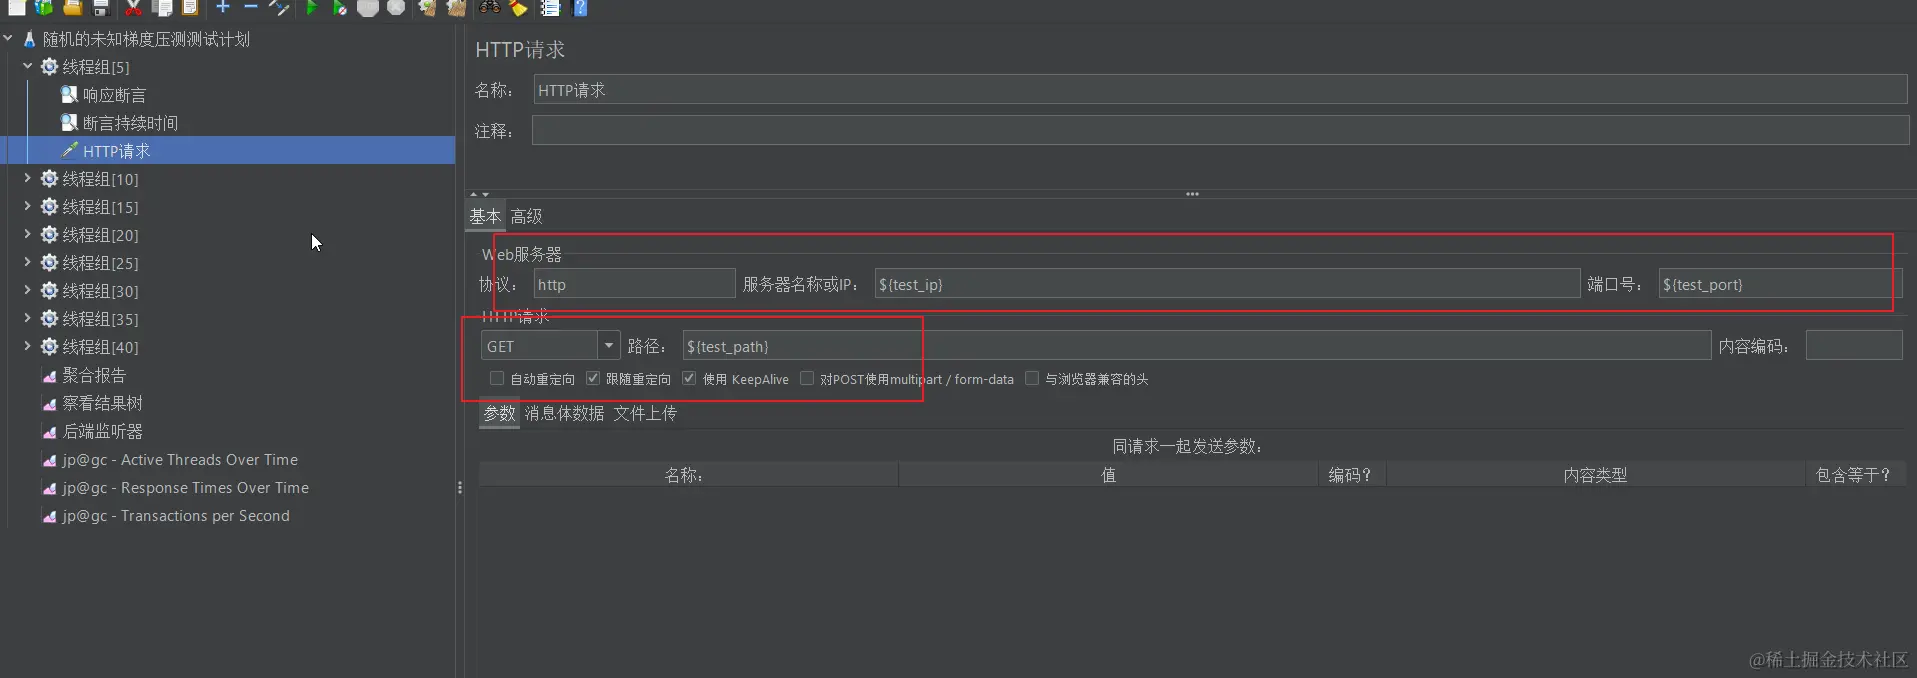Image resolution: width=1917 pixels, height=678 pixels.
Task: Click the Paste clipboard icon
Action: [190, 7]
